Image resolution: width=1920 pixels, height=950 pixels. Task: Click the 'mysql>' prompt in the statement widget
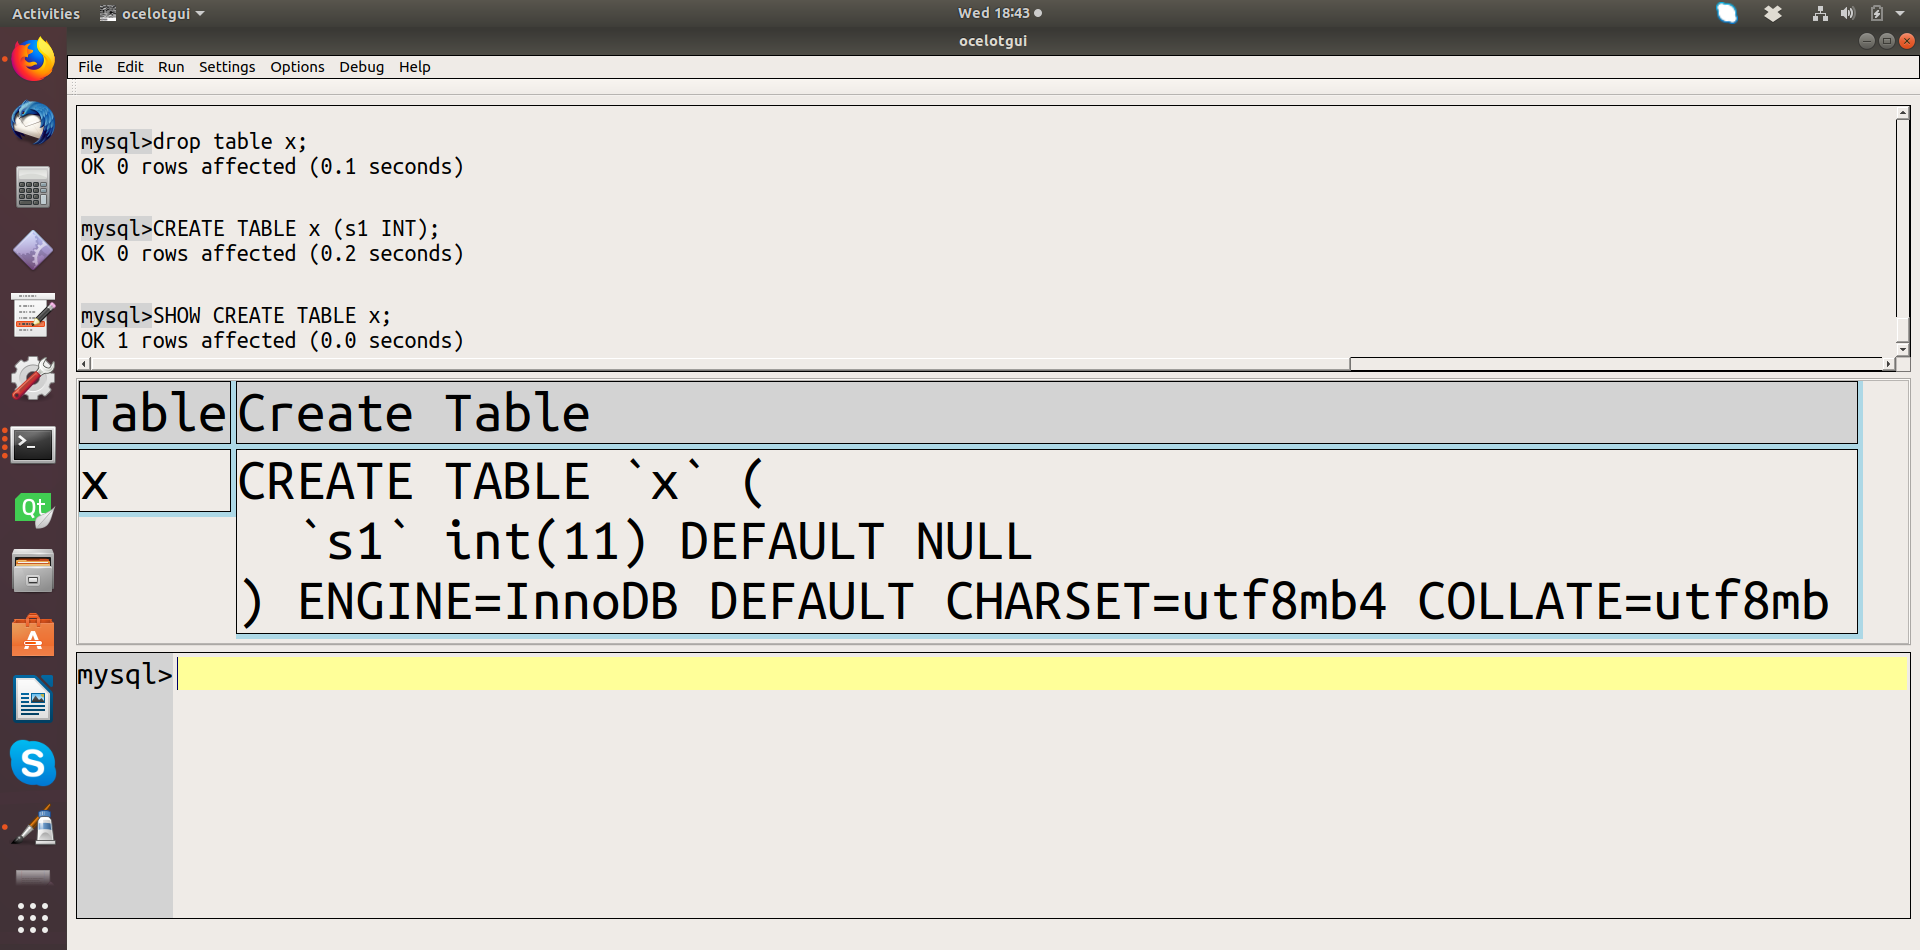click(125, 675)
